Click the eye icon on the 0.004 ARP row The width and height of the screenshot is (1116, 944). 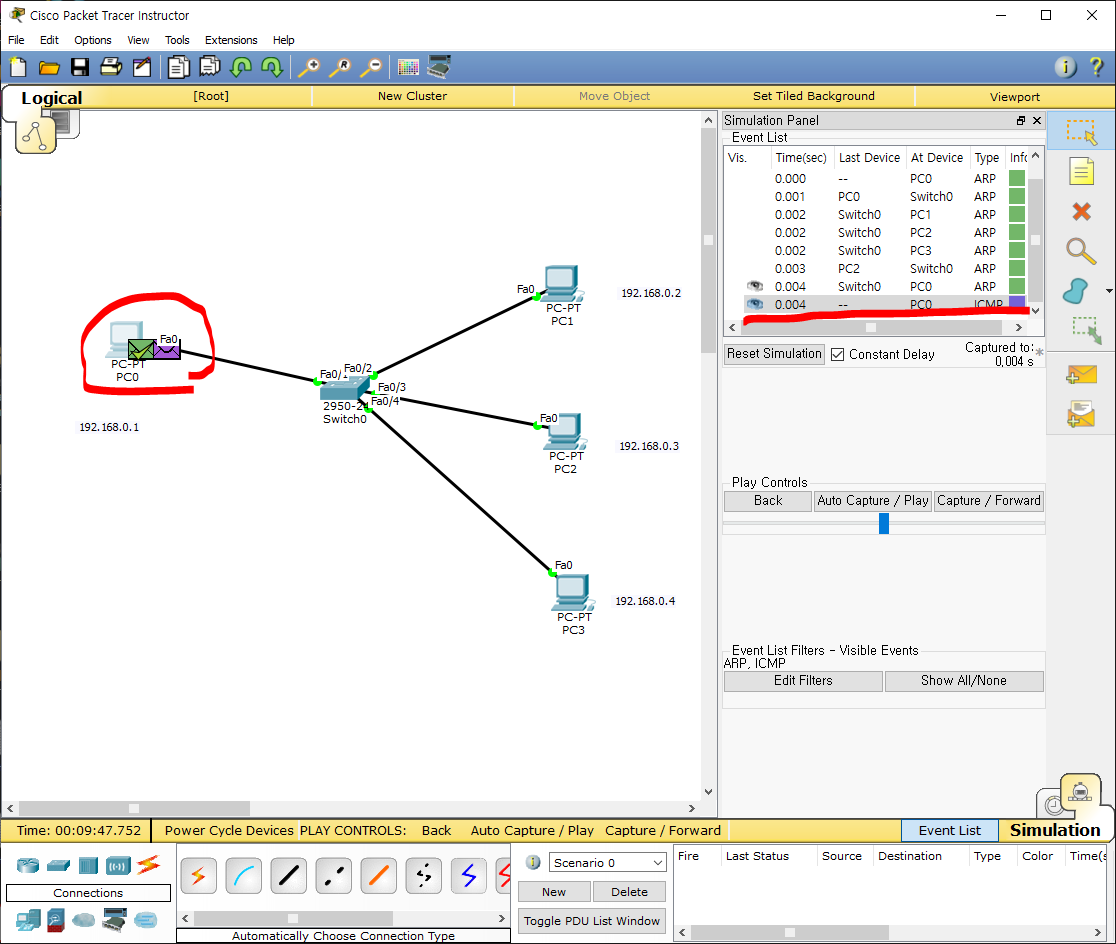point(754,286)
